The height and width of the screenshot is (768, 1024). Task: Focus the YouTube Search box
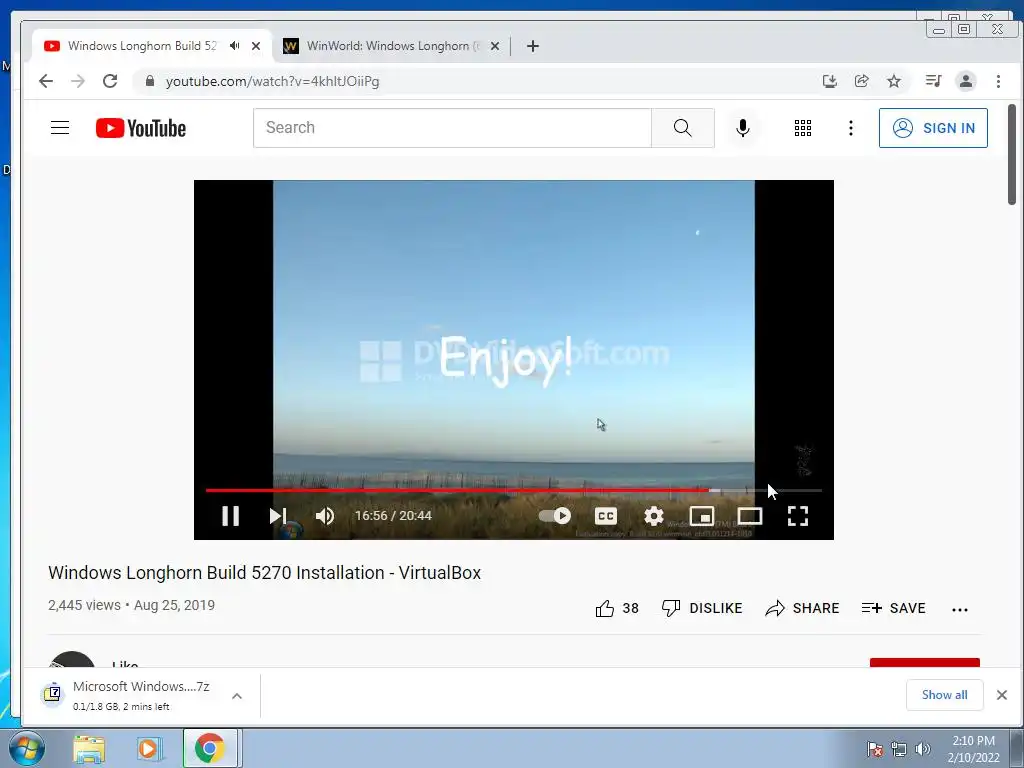[x=452, y=128]
